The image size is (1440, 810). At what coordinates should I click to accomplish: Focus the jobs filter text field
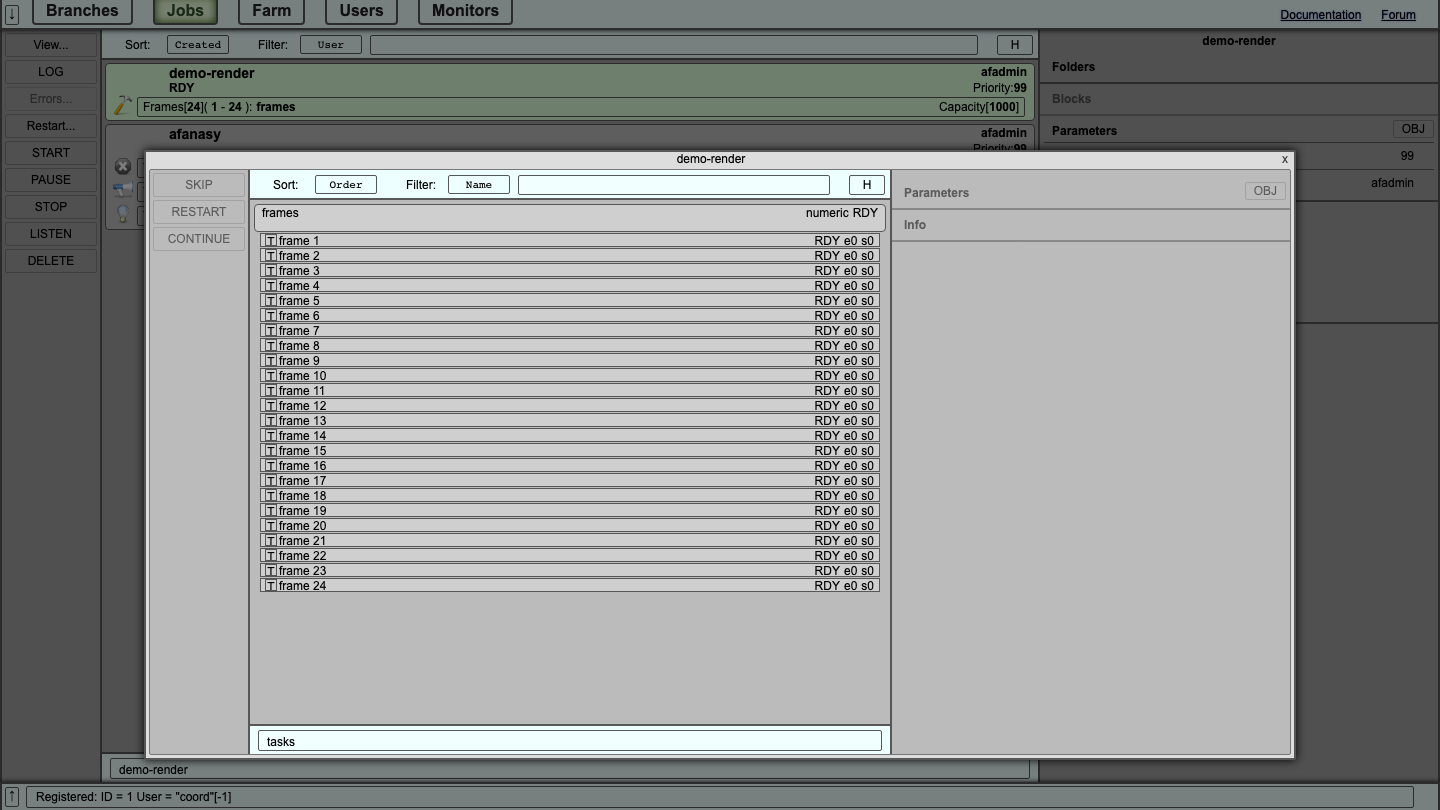point(674,45)
